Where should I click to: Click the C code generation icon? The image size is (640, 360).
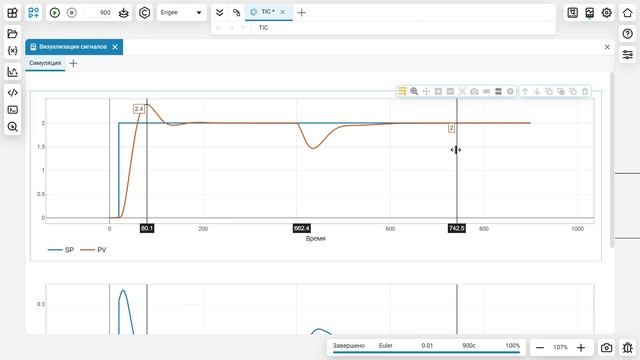[144, 13]
